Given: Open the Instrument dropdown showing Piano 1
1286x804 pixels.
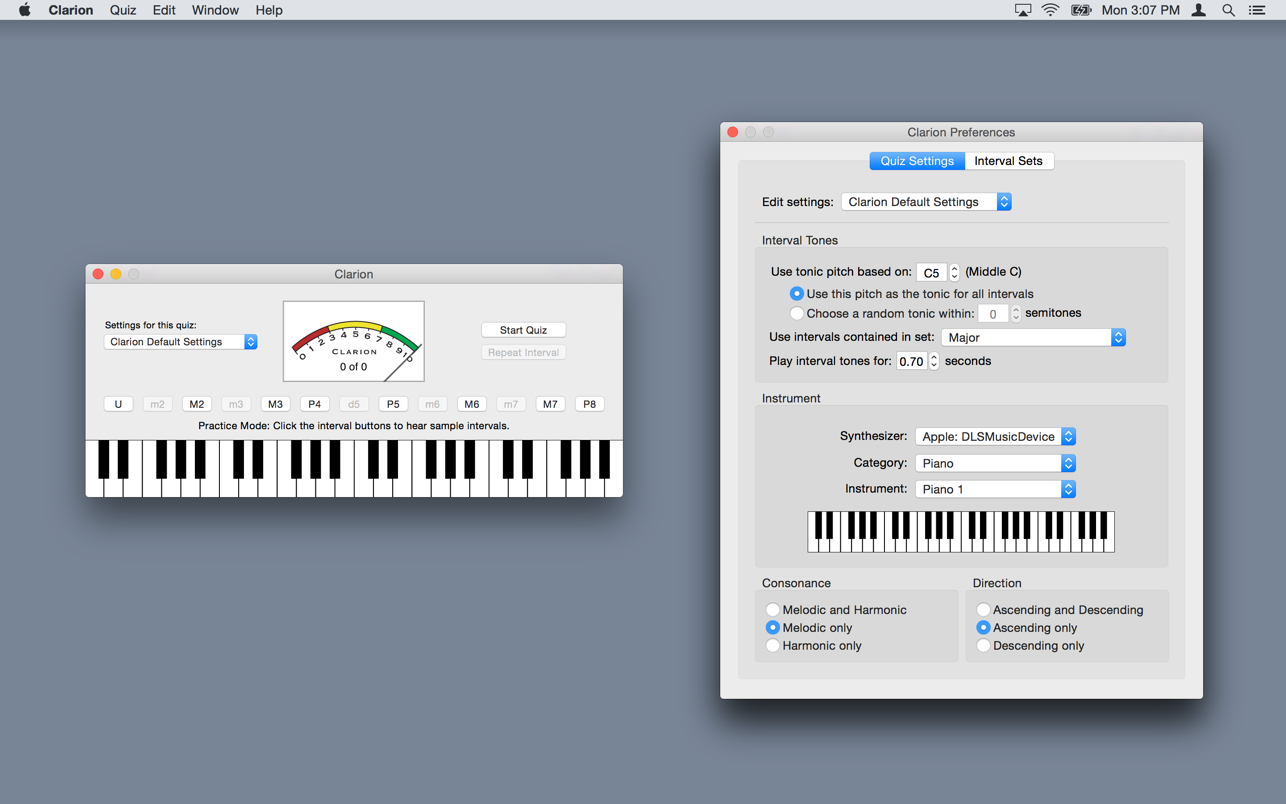Looking at the screenshot, I should (995, 489).
